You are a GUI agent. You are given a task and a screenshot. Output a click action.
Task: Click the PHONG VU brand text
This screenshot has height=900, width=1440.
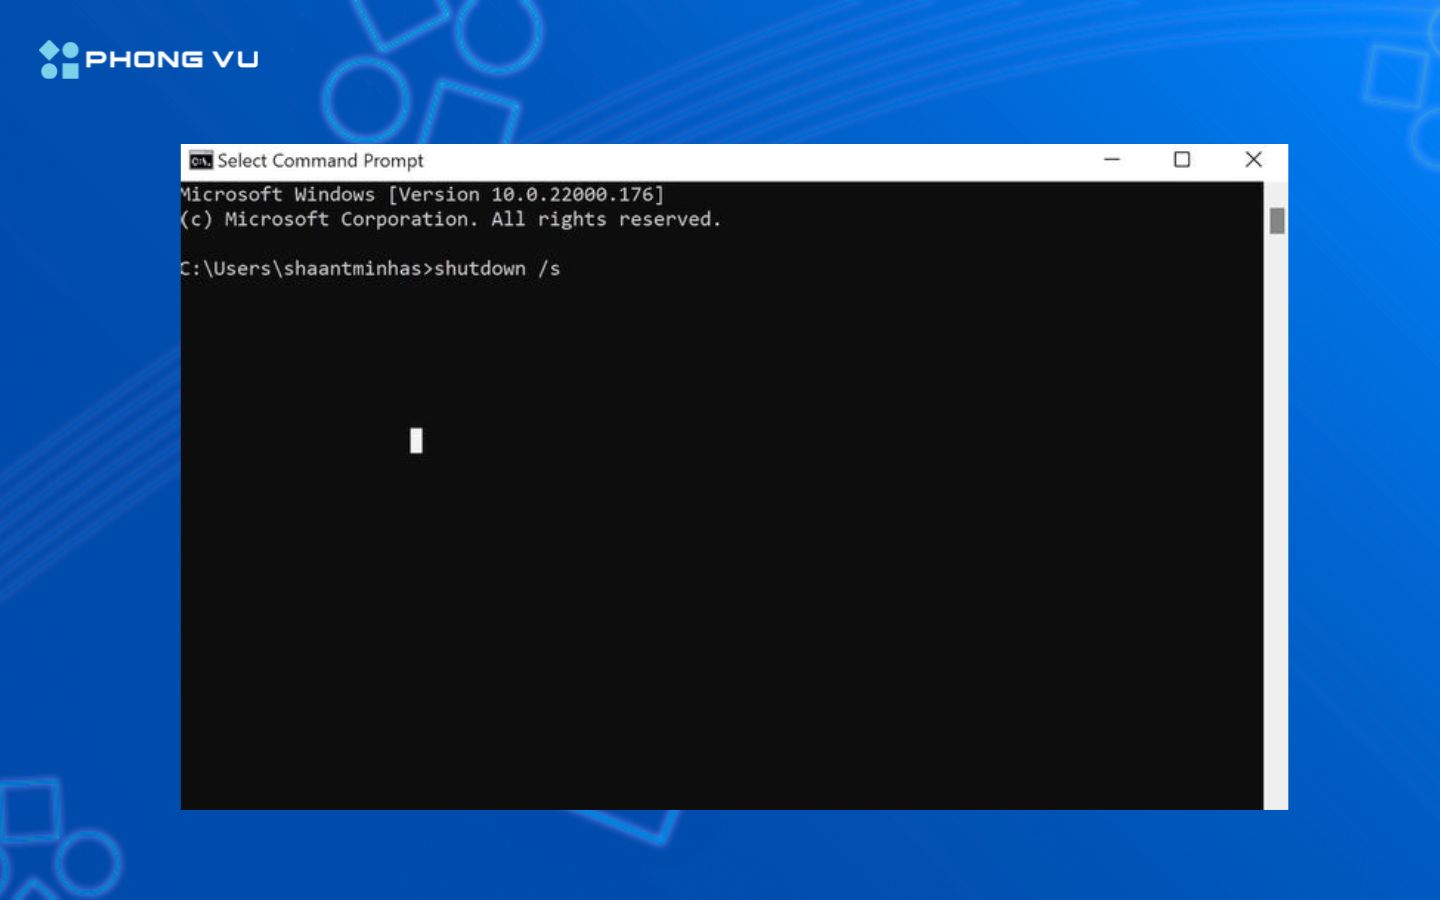point(172,60)
